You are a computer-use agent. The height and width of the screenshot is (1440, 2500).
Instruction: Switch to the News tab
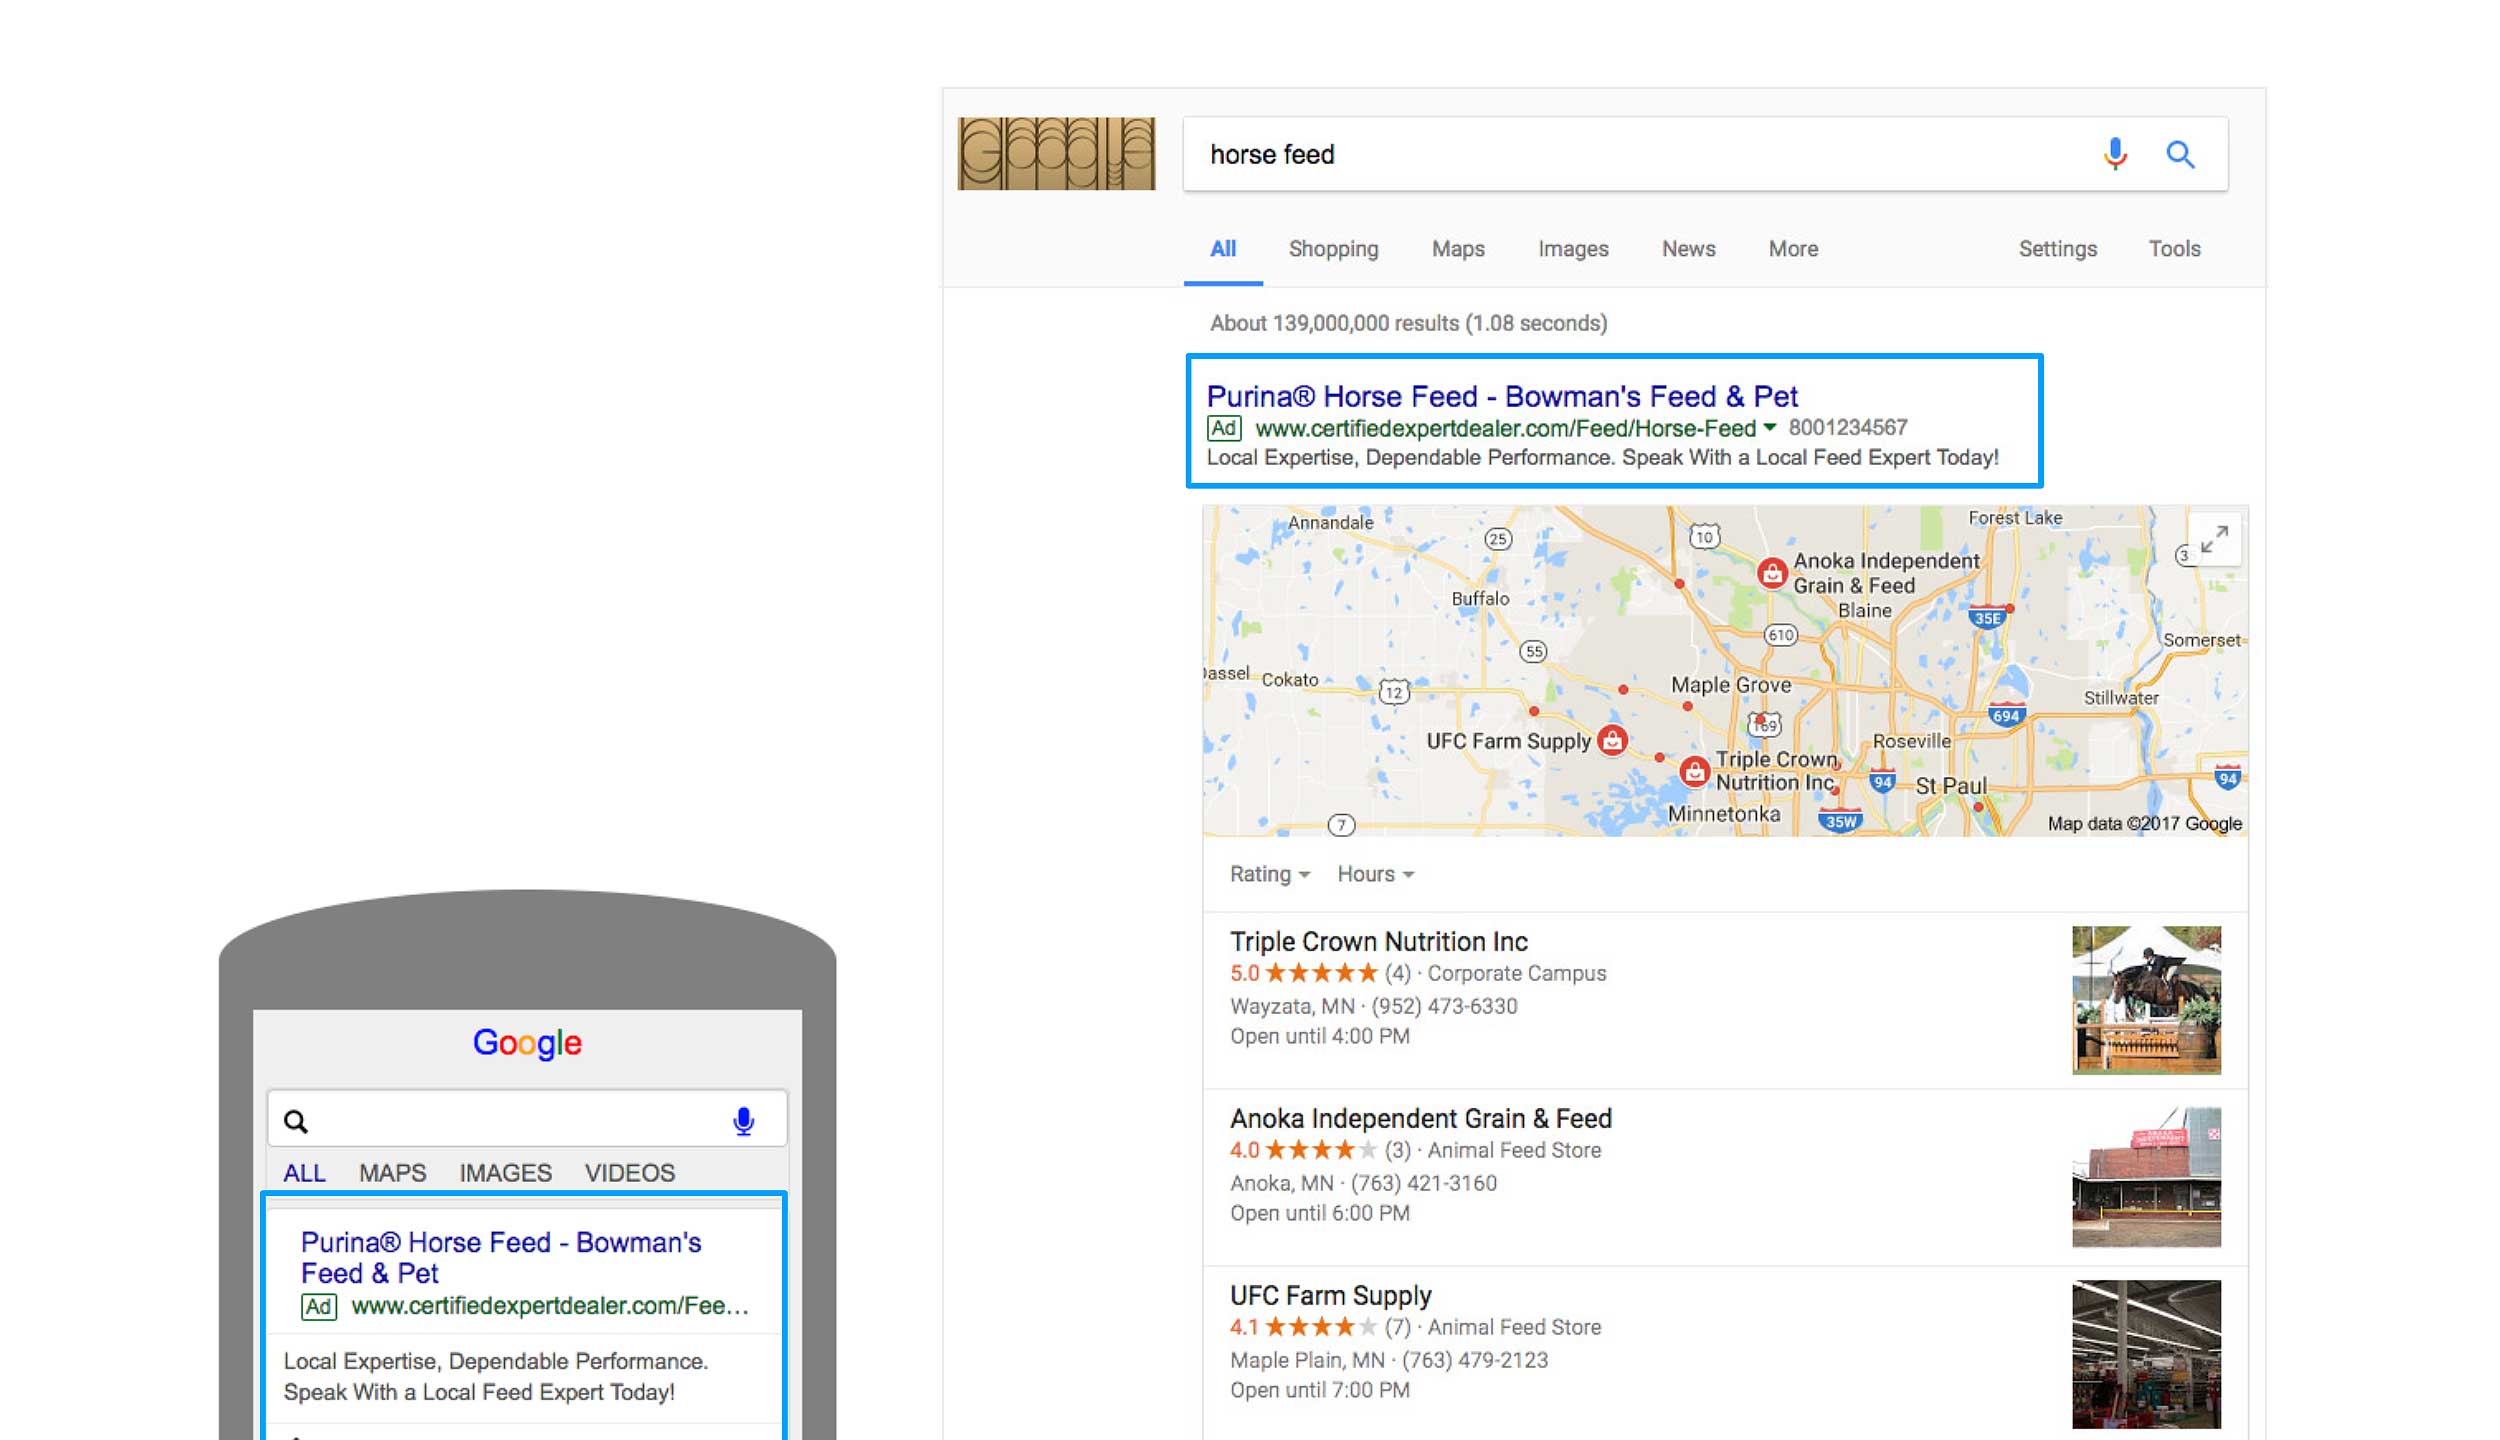tap(1688, 248)
